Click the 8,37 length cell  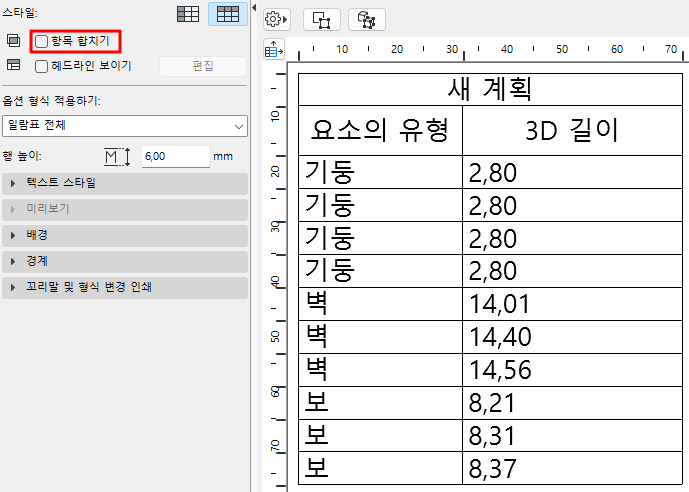[x=572, y=468]
